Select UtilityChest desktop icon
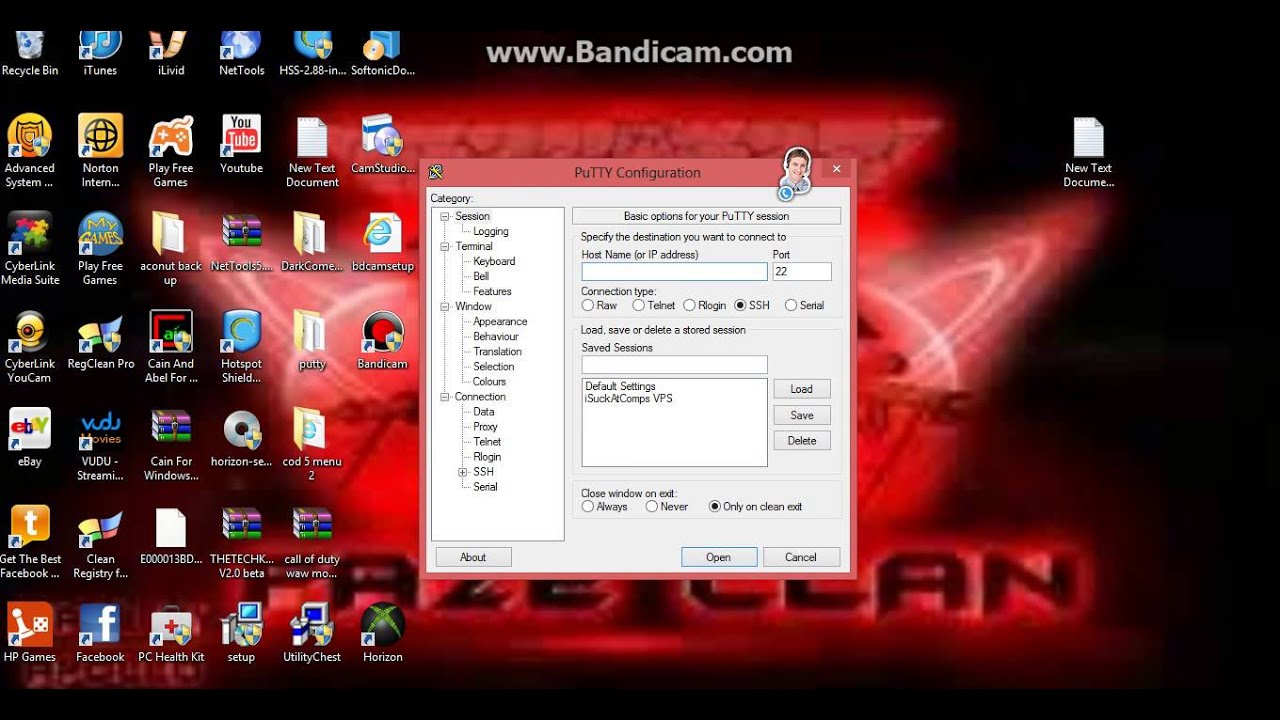1280x720 pixels. pos(312,634)
